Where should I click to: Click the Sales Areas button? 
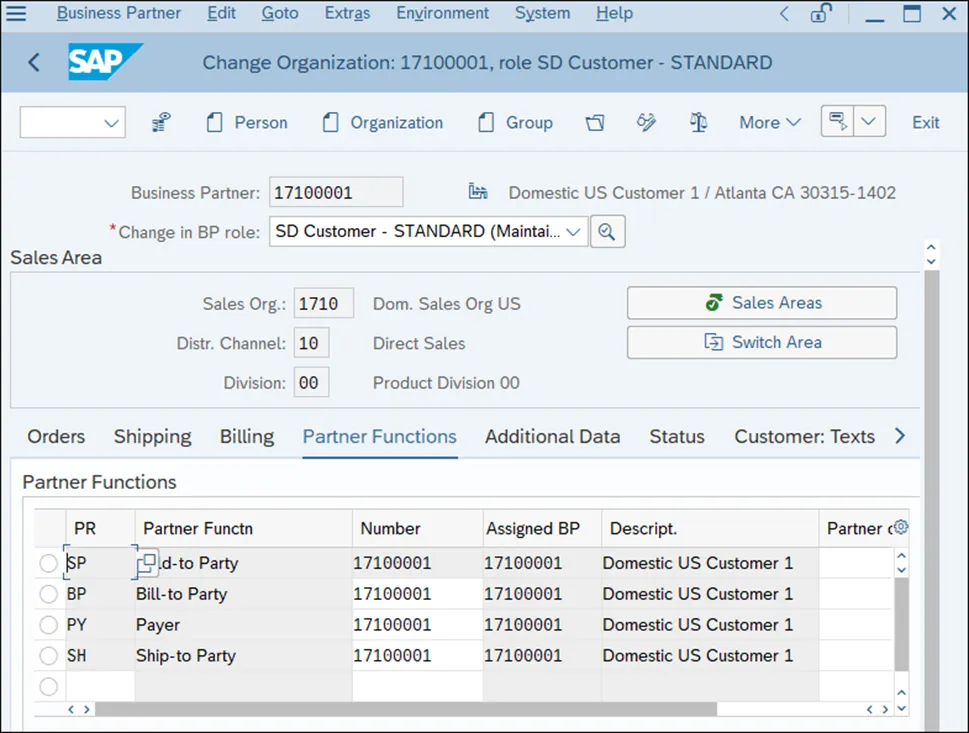click(762, 303)
